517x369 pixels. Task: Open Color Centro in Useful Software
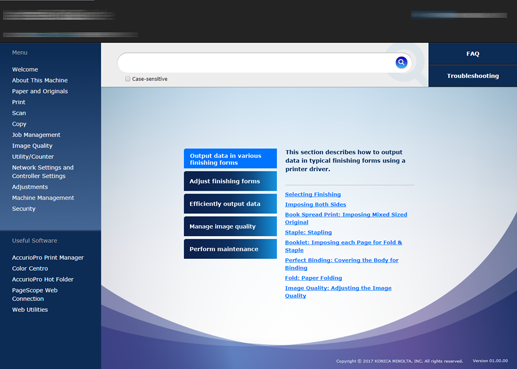point(30,269)
